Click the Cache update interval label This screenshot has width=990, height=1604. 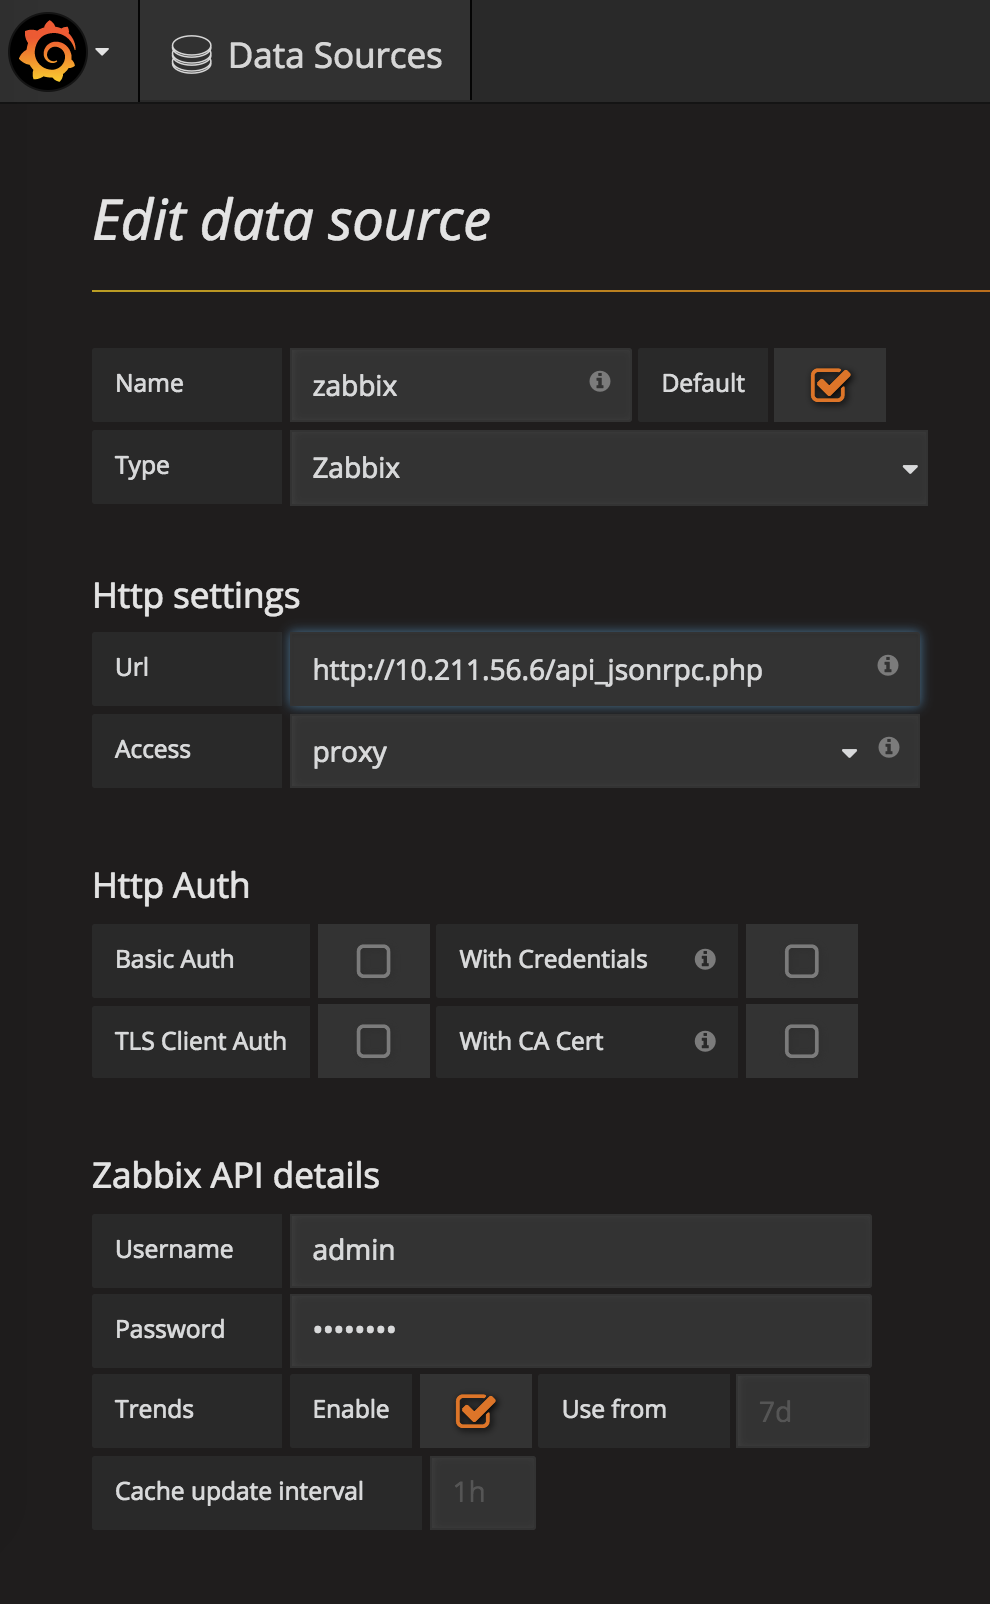240,1491
